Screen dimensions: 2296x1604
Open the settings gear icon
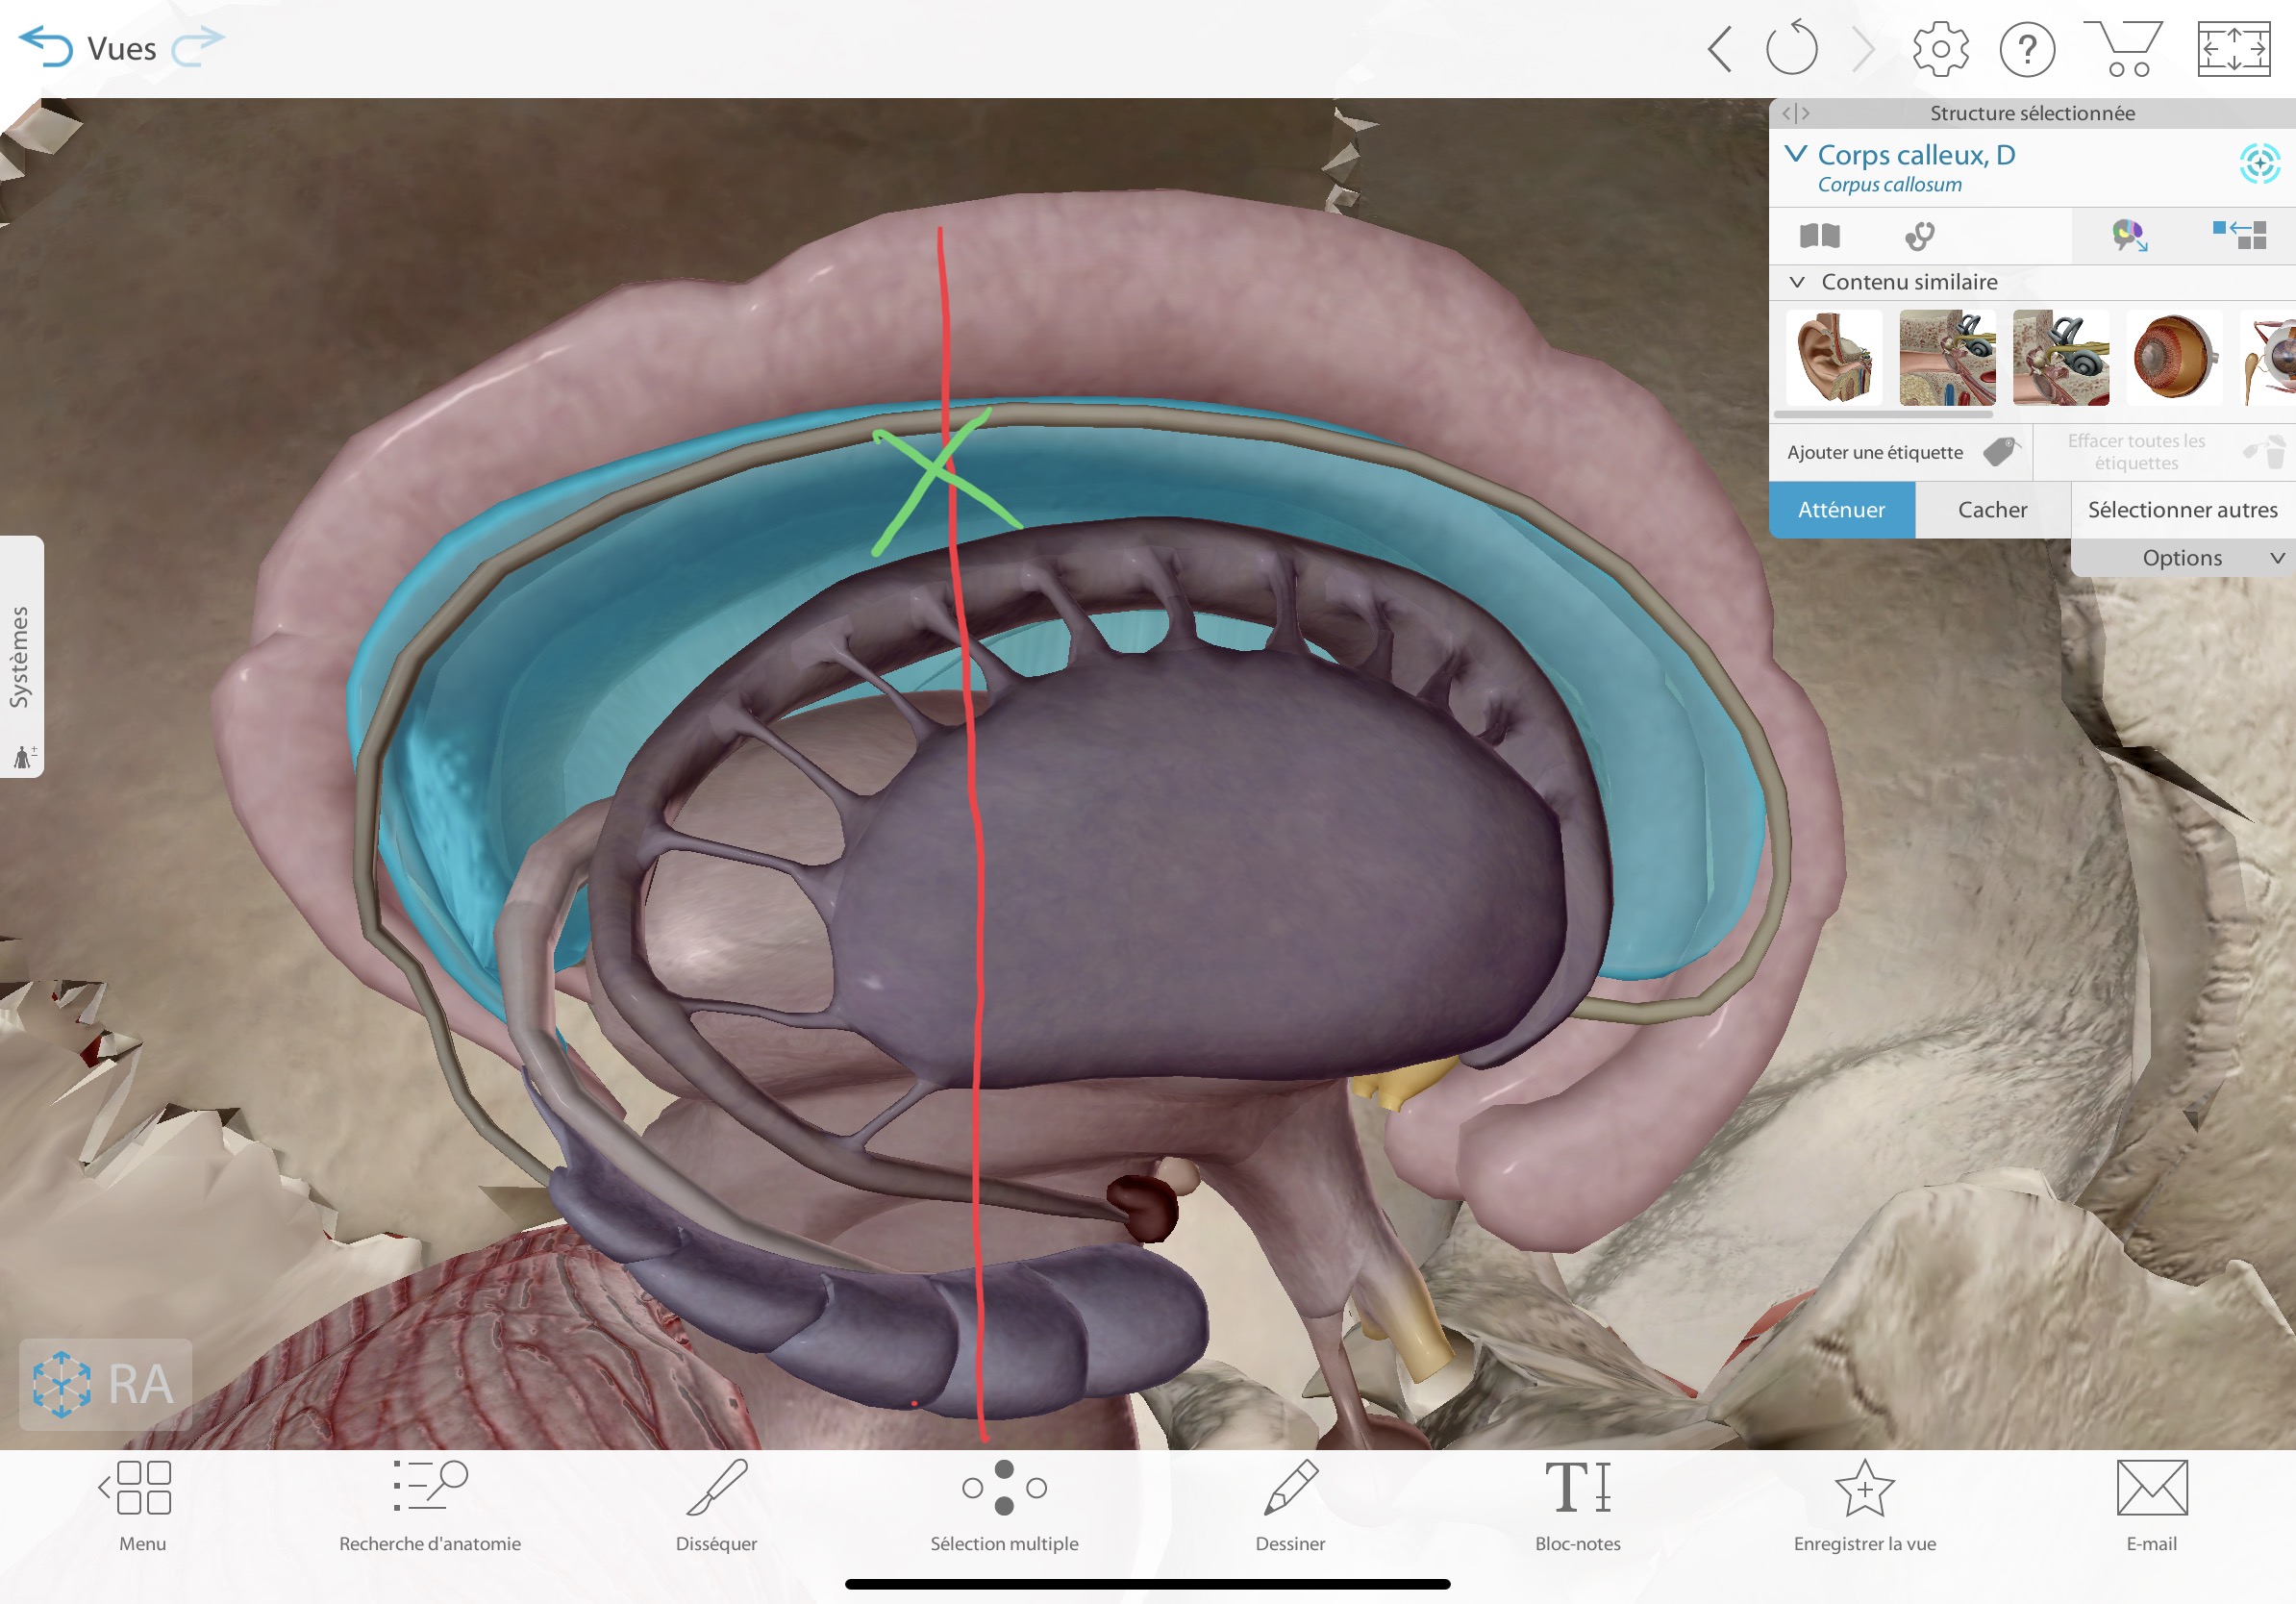pos(1939,49)
